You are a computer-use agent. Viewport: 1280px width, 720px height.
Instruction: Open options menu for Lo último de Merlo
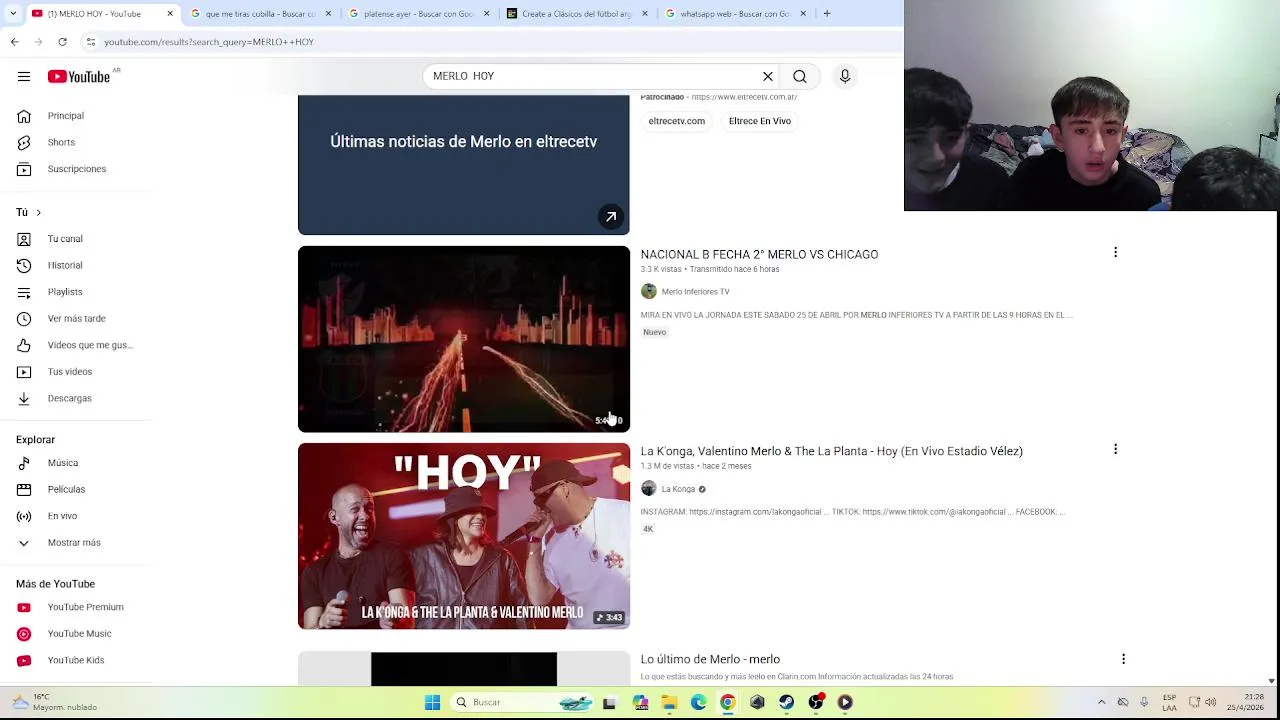1123,659
